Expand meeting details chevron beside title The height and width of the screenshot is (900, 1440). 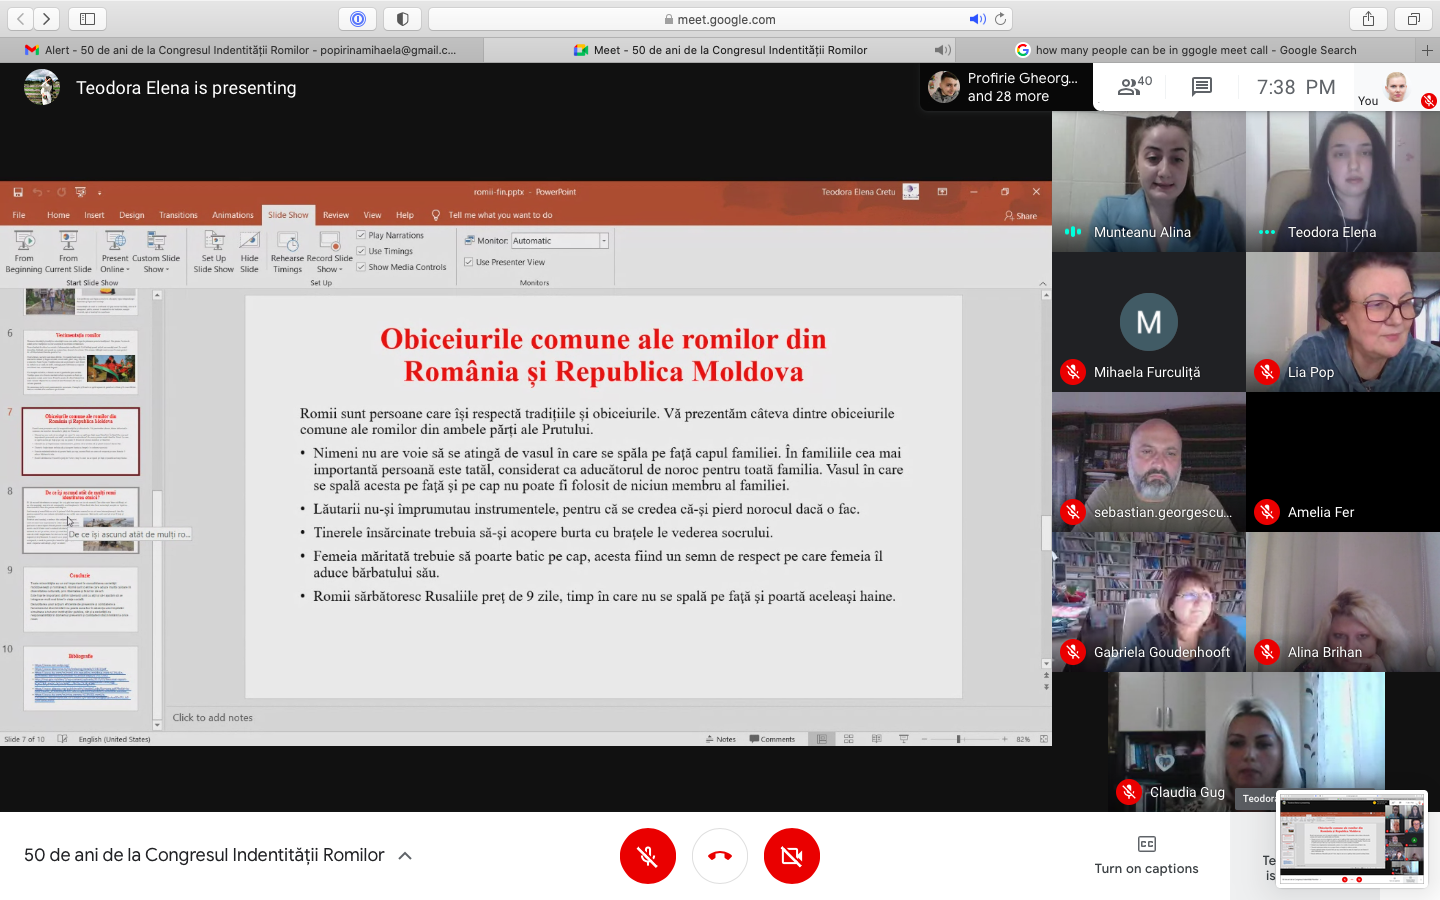(x=405, y=856)
